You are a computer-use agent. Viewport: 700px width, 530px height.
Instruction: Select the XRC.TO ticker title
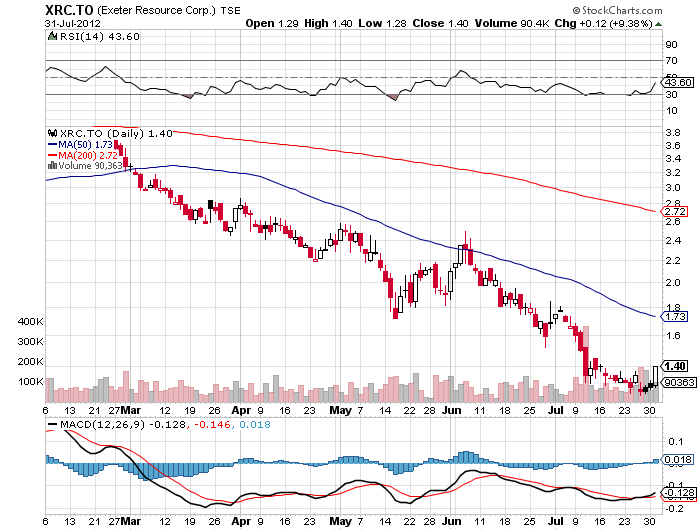tap(69, 9)
